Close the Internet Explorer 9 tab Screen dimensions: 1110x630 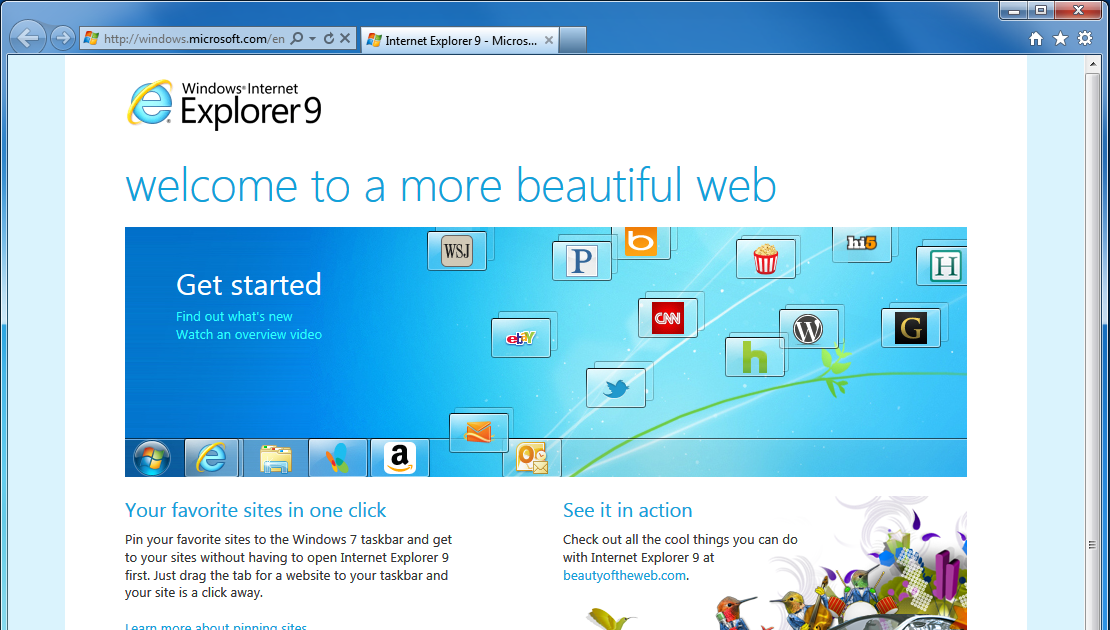[548, 40]
